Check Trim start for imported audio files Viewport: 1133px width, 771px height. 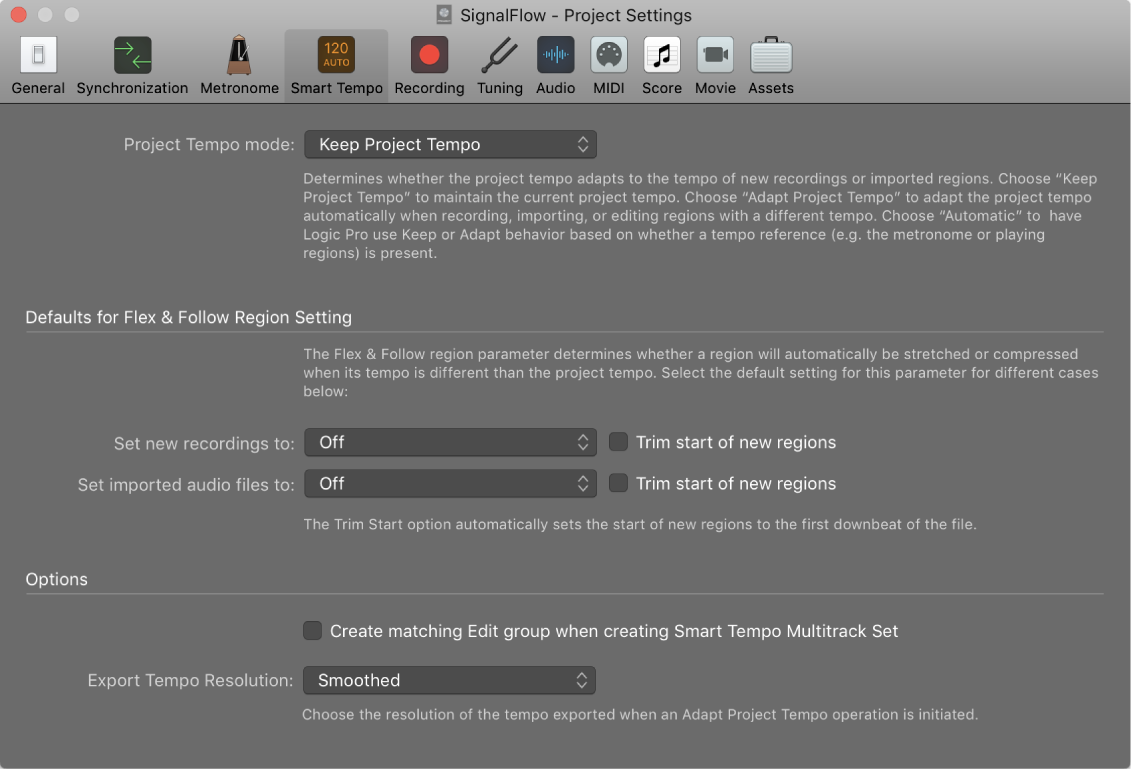(x=618, y=484)
